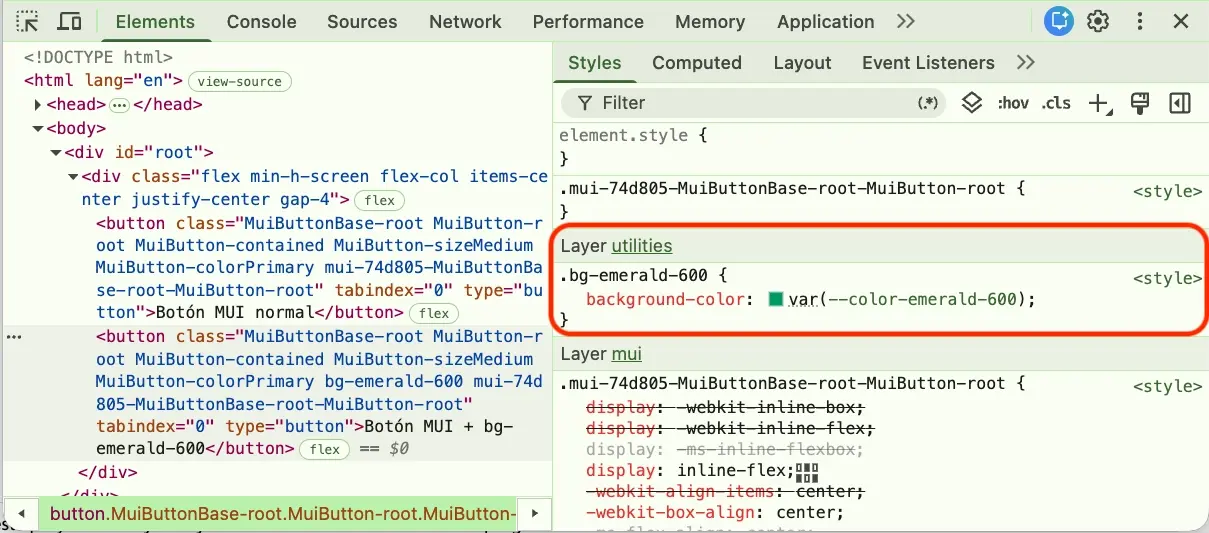Close the DevTools panel

pos(1181,21)
